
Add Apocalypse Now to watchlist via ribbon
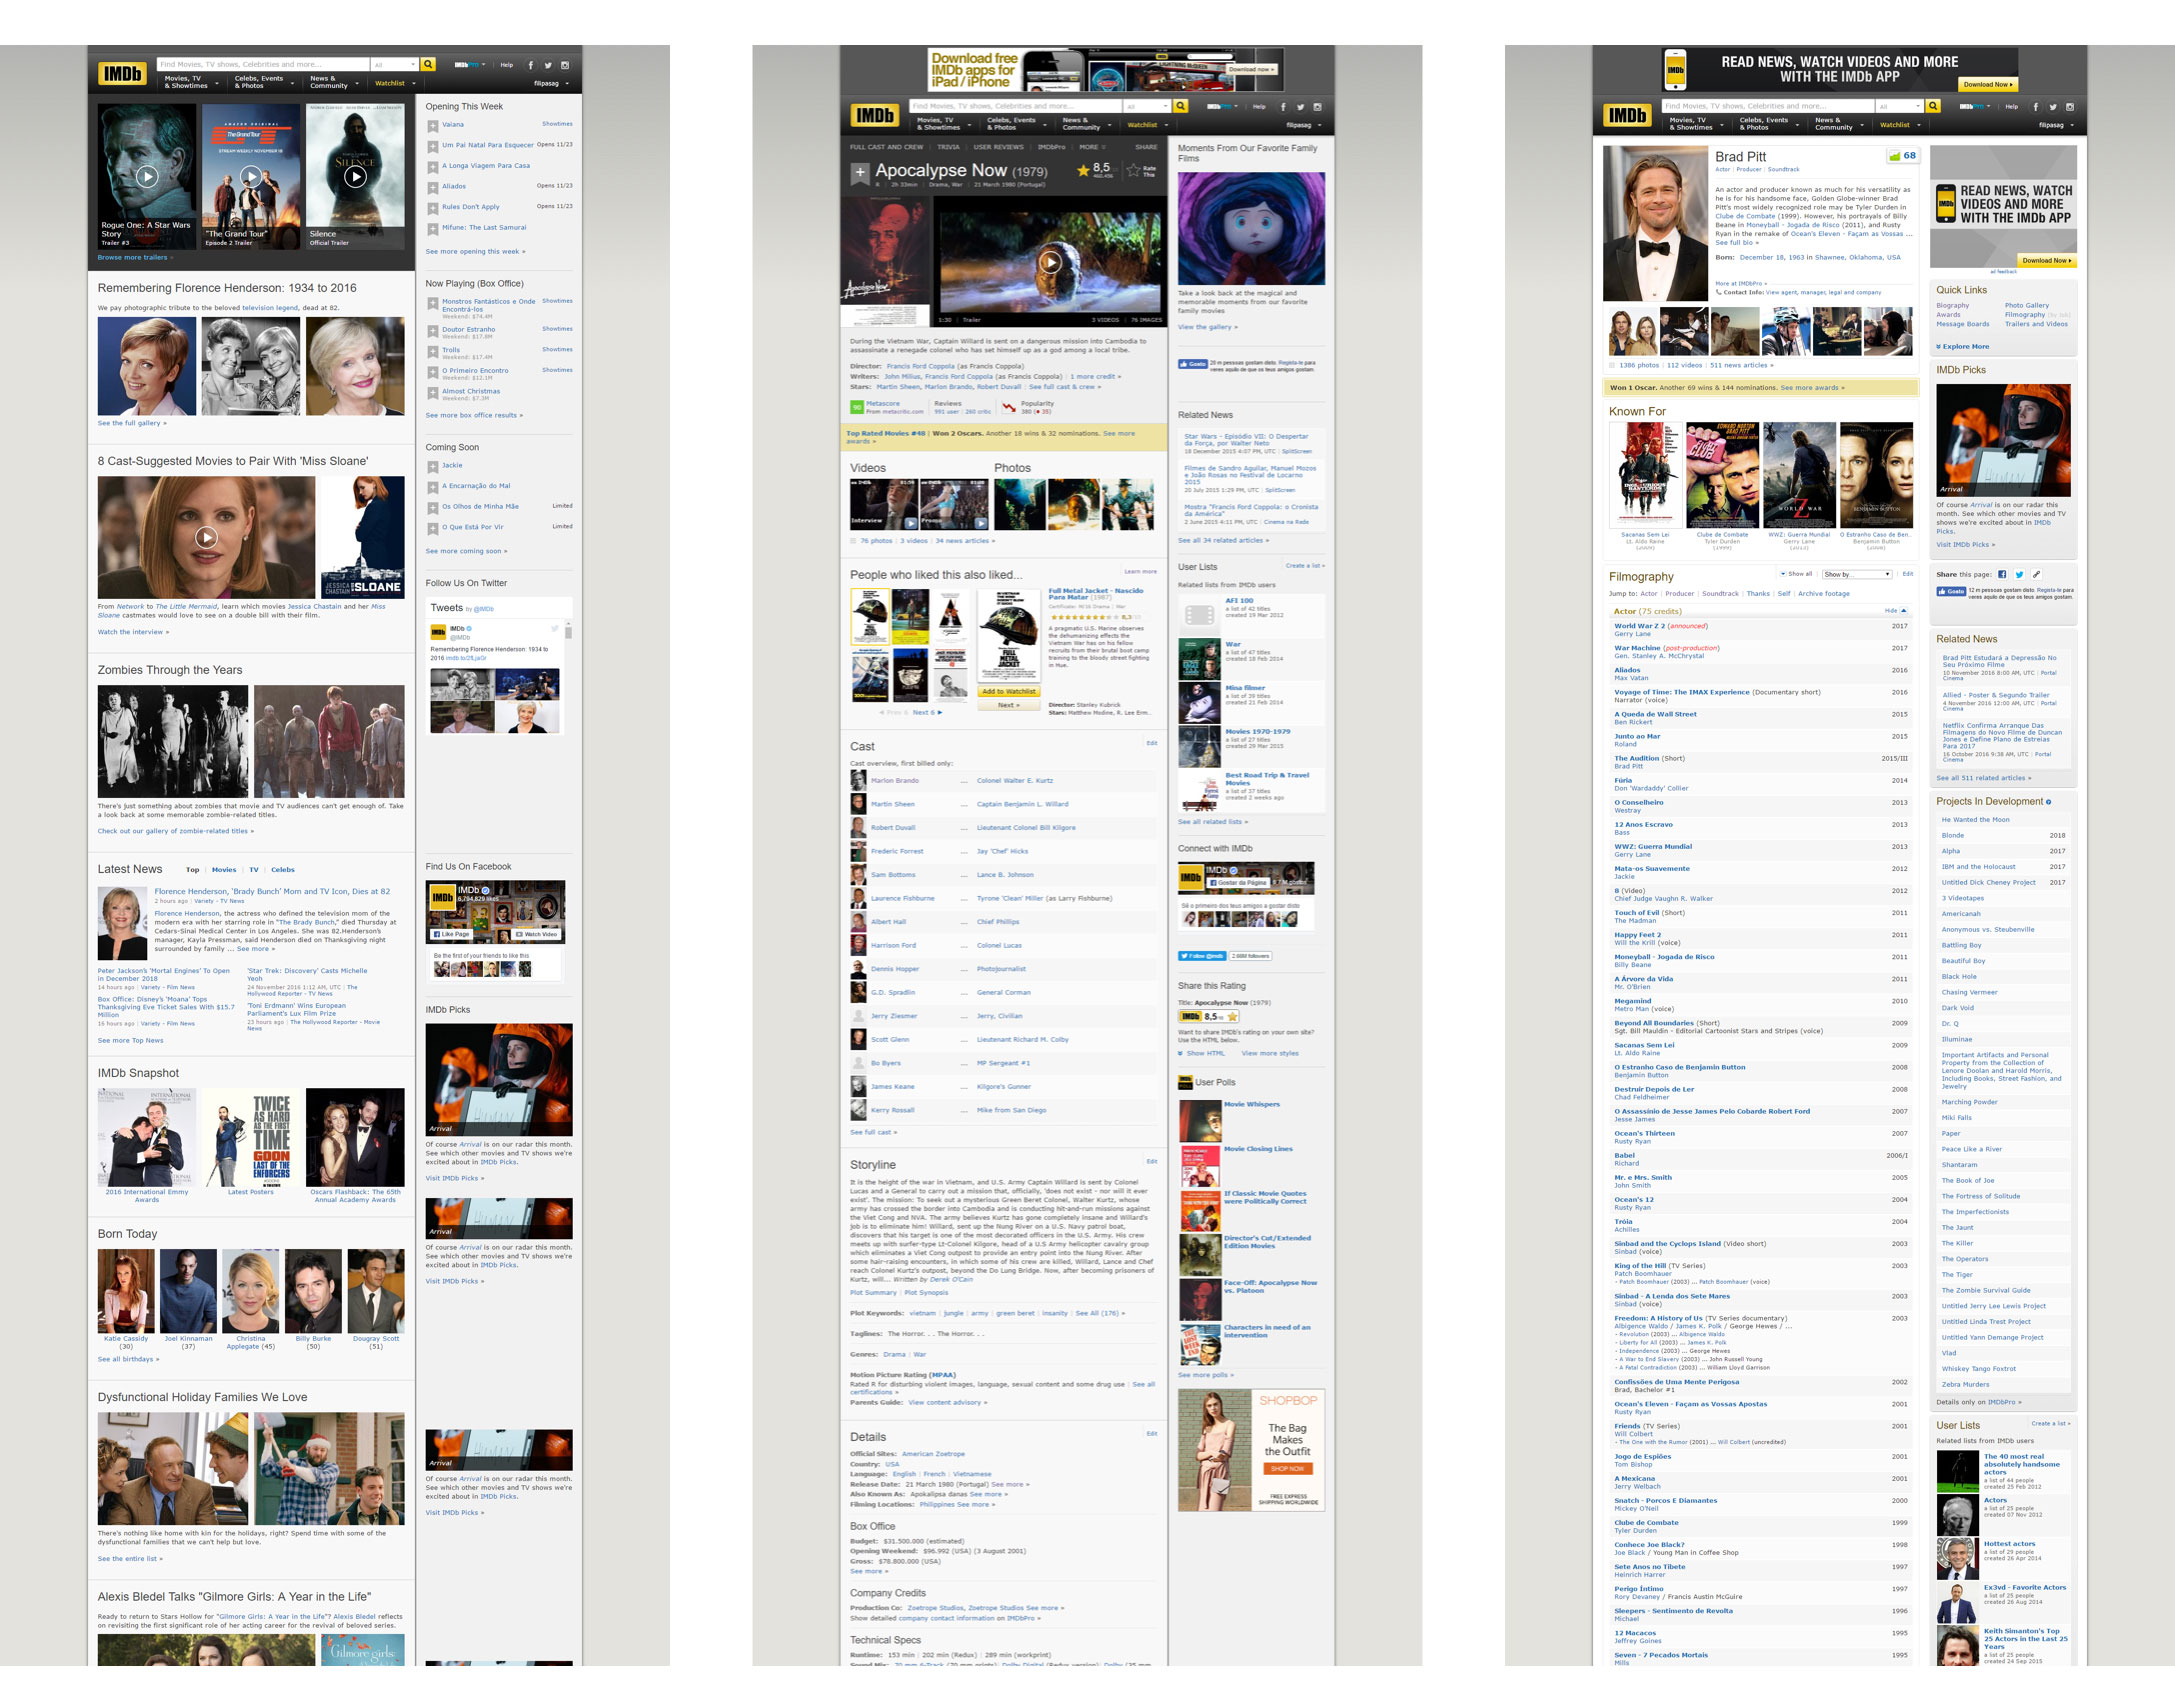coord(859,173)
